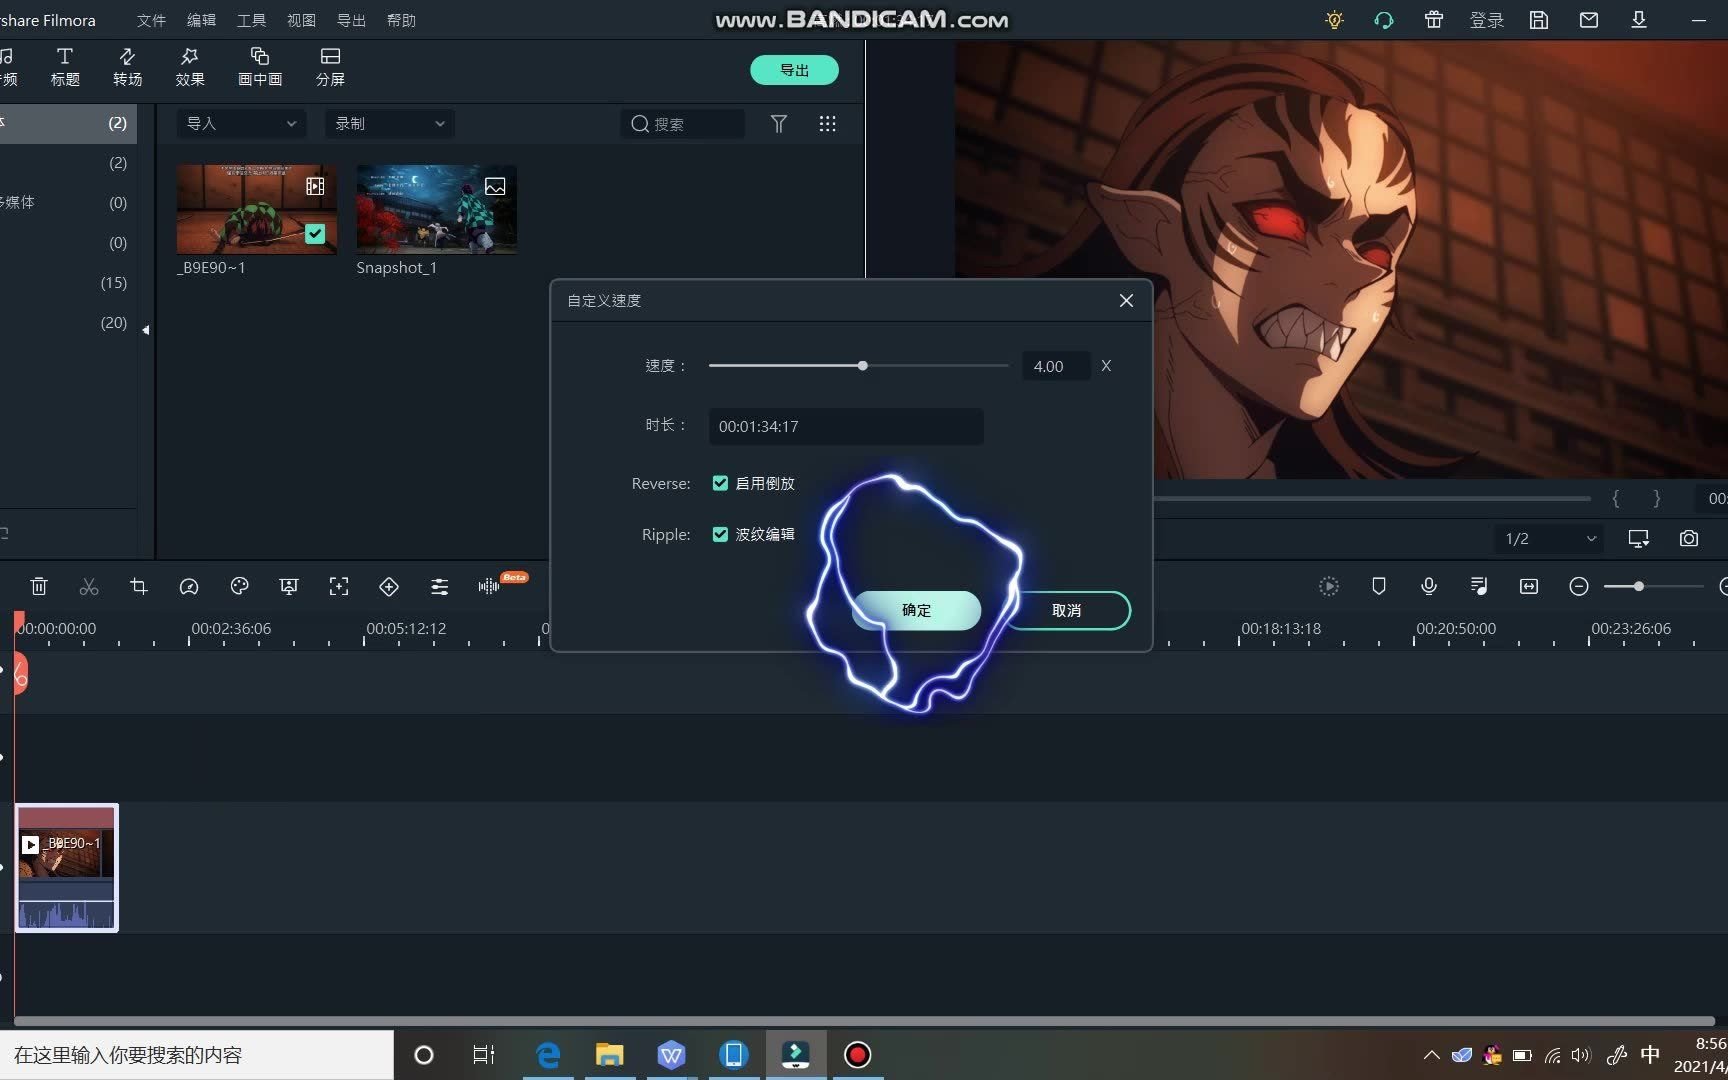This screenshot has height=1080, width=1728.
Task: Click the 取消 cancel button
Action: (1066, 610)
